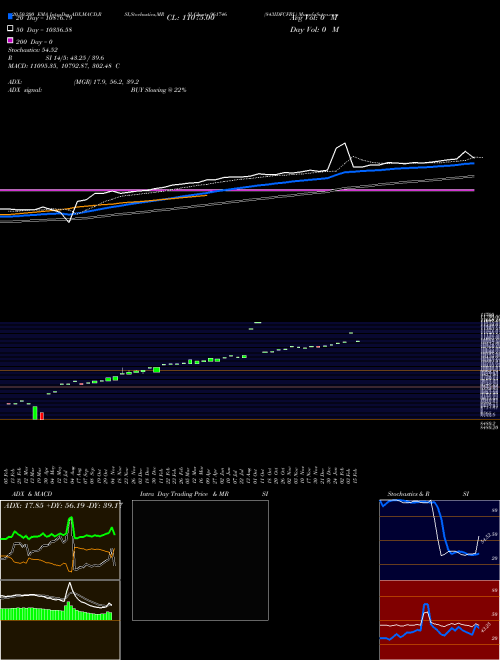Click the MACD values line
The width and height of the screenshot is (500, 660).
tap(64, 66)
